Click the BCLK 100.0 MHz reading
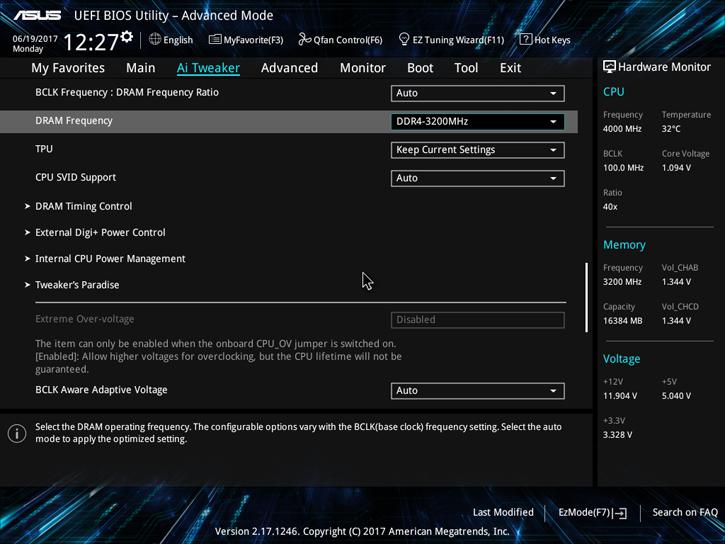725x544 pixels. 623,168
